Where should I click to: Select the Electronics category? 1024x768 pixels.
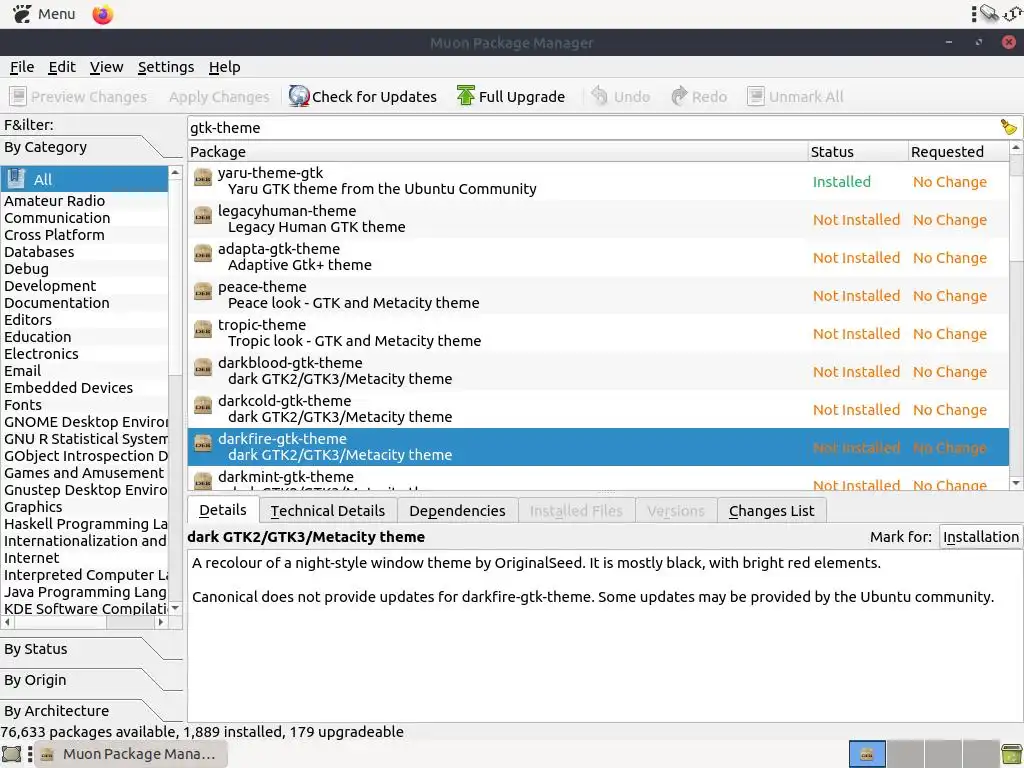tap(84, 353)
